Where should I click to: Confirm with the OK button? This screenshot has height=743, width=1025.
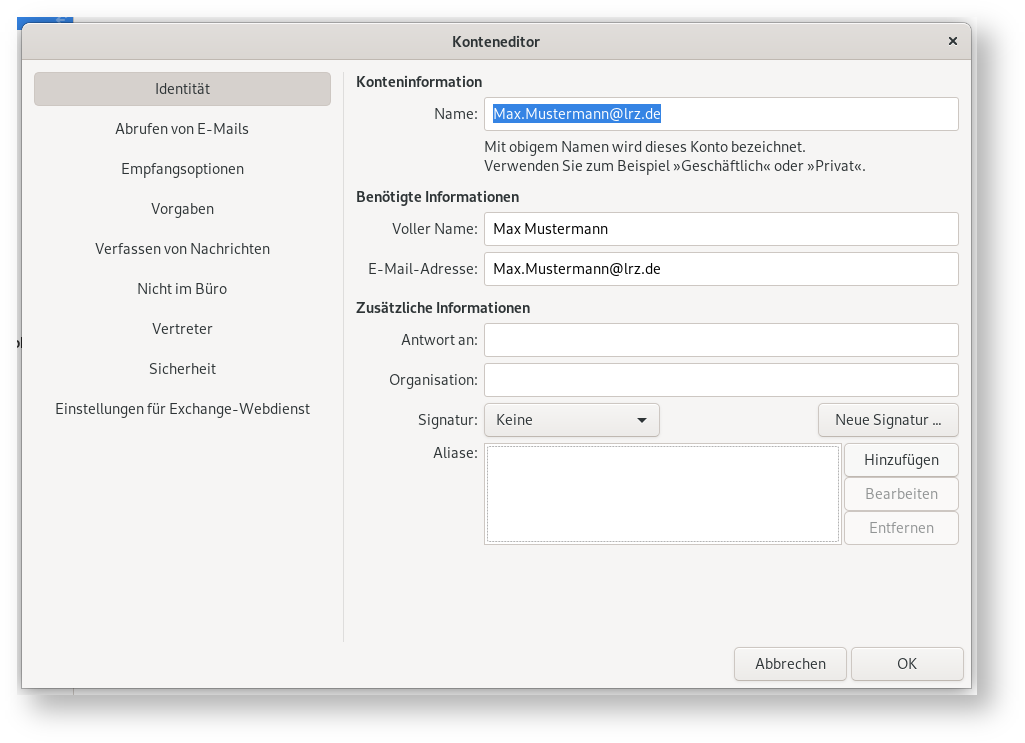click(x=906, y=664)
